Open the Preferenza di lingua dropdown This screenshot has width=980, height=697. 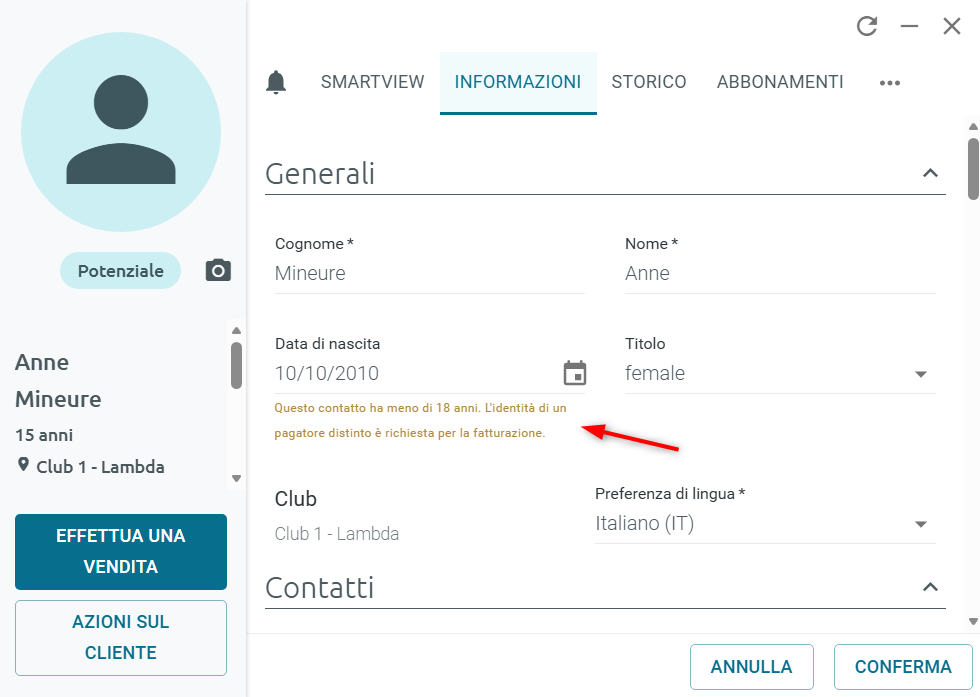[x=765, y=524]
